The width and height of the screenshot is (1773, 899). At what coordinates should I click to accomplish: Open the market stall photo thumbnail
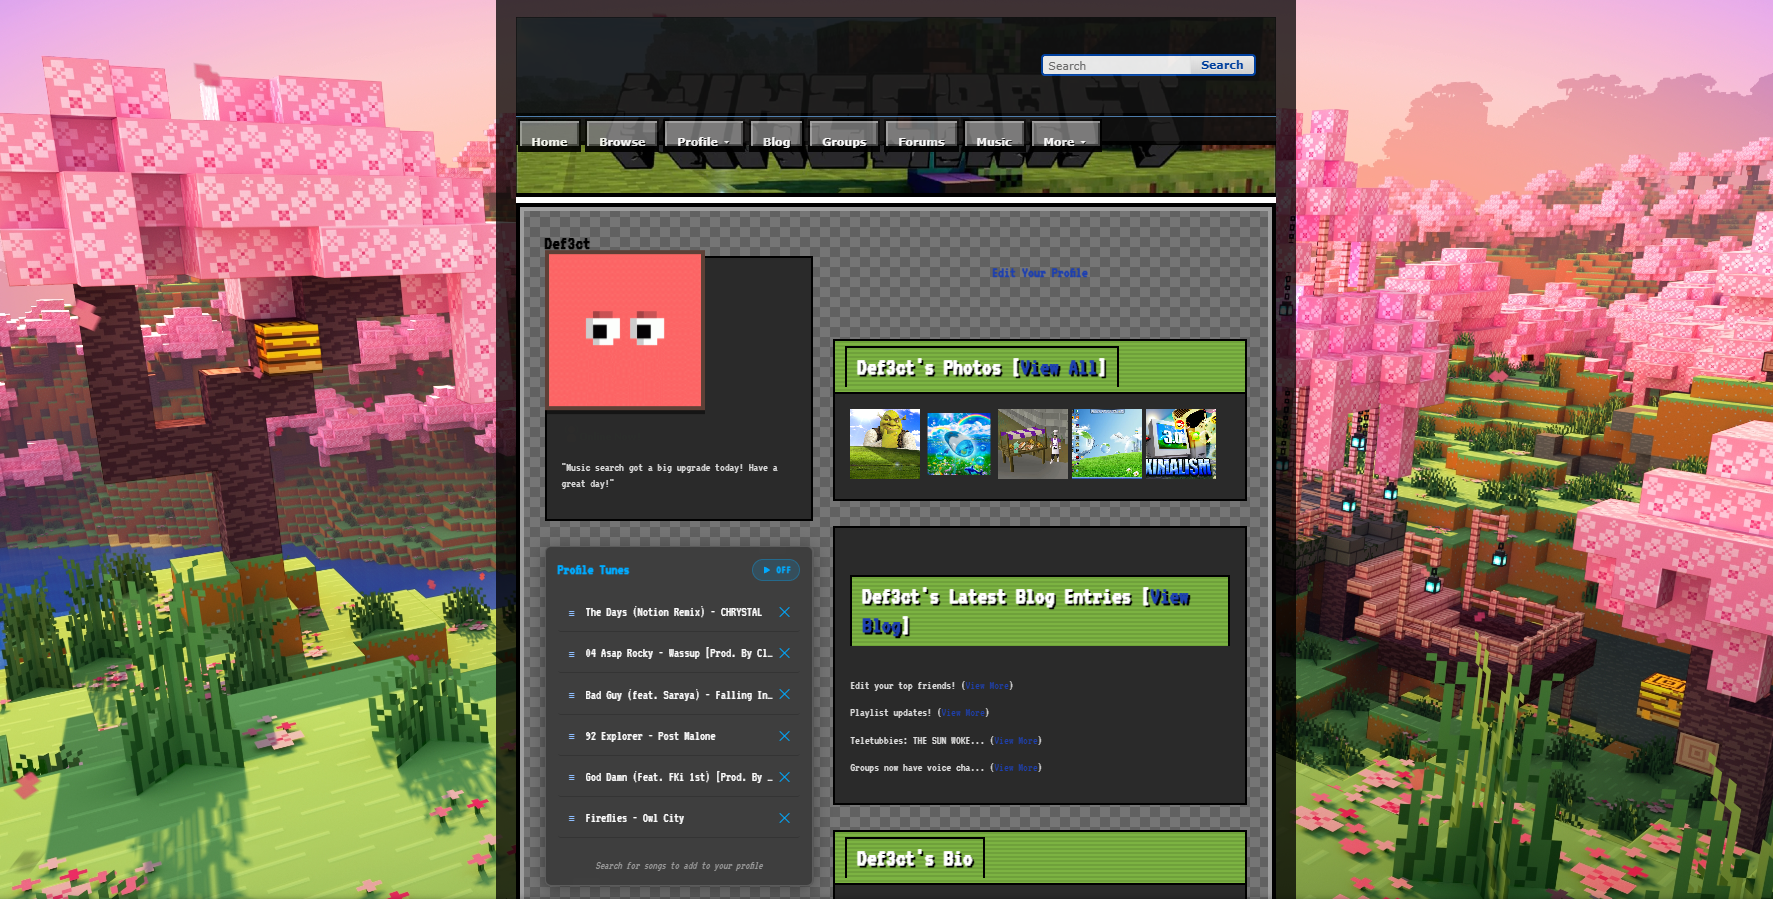(1033, 444)
